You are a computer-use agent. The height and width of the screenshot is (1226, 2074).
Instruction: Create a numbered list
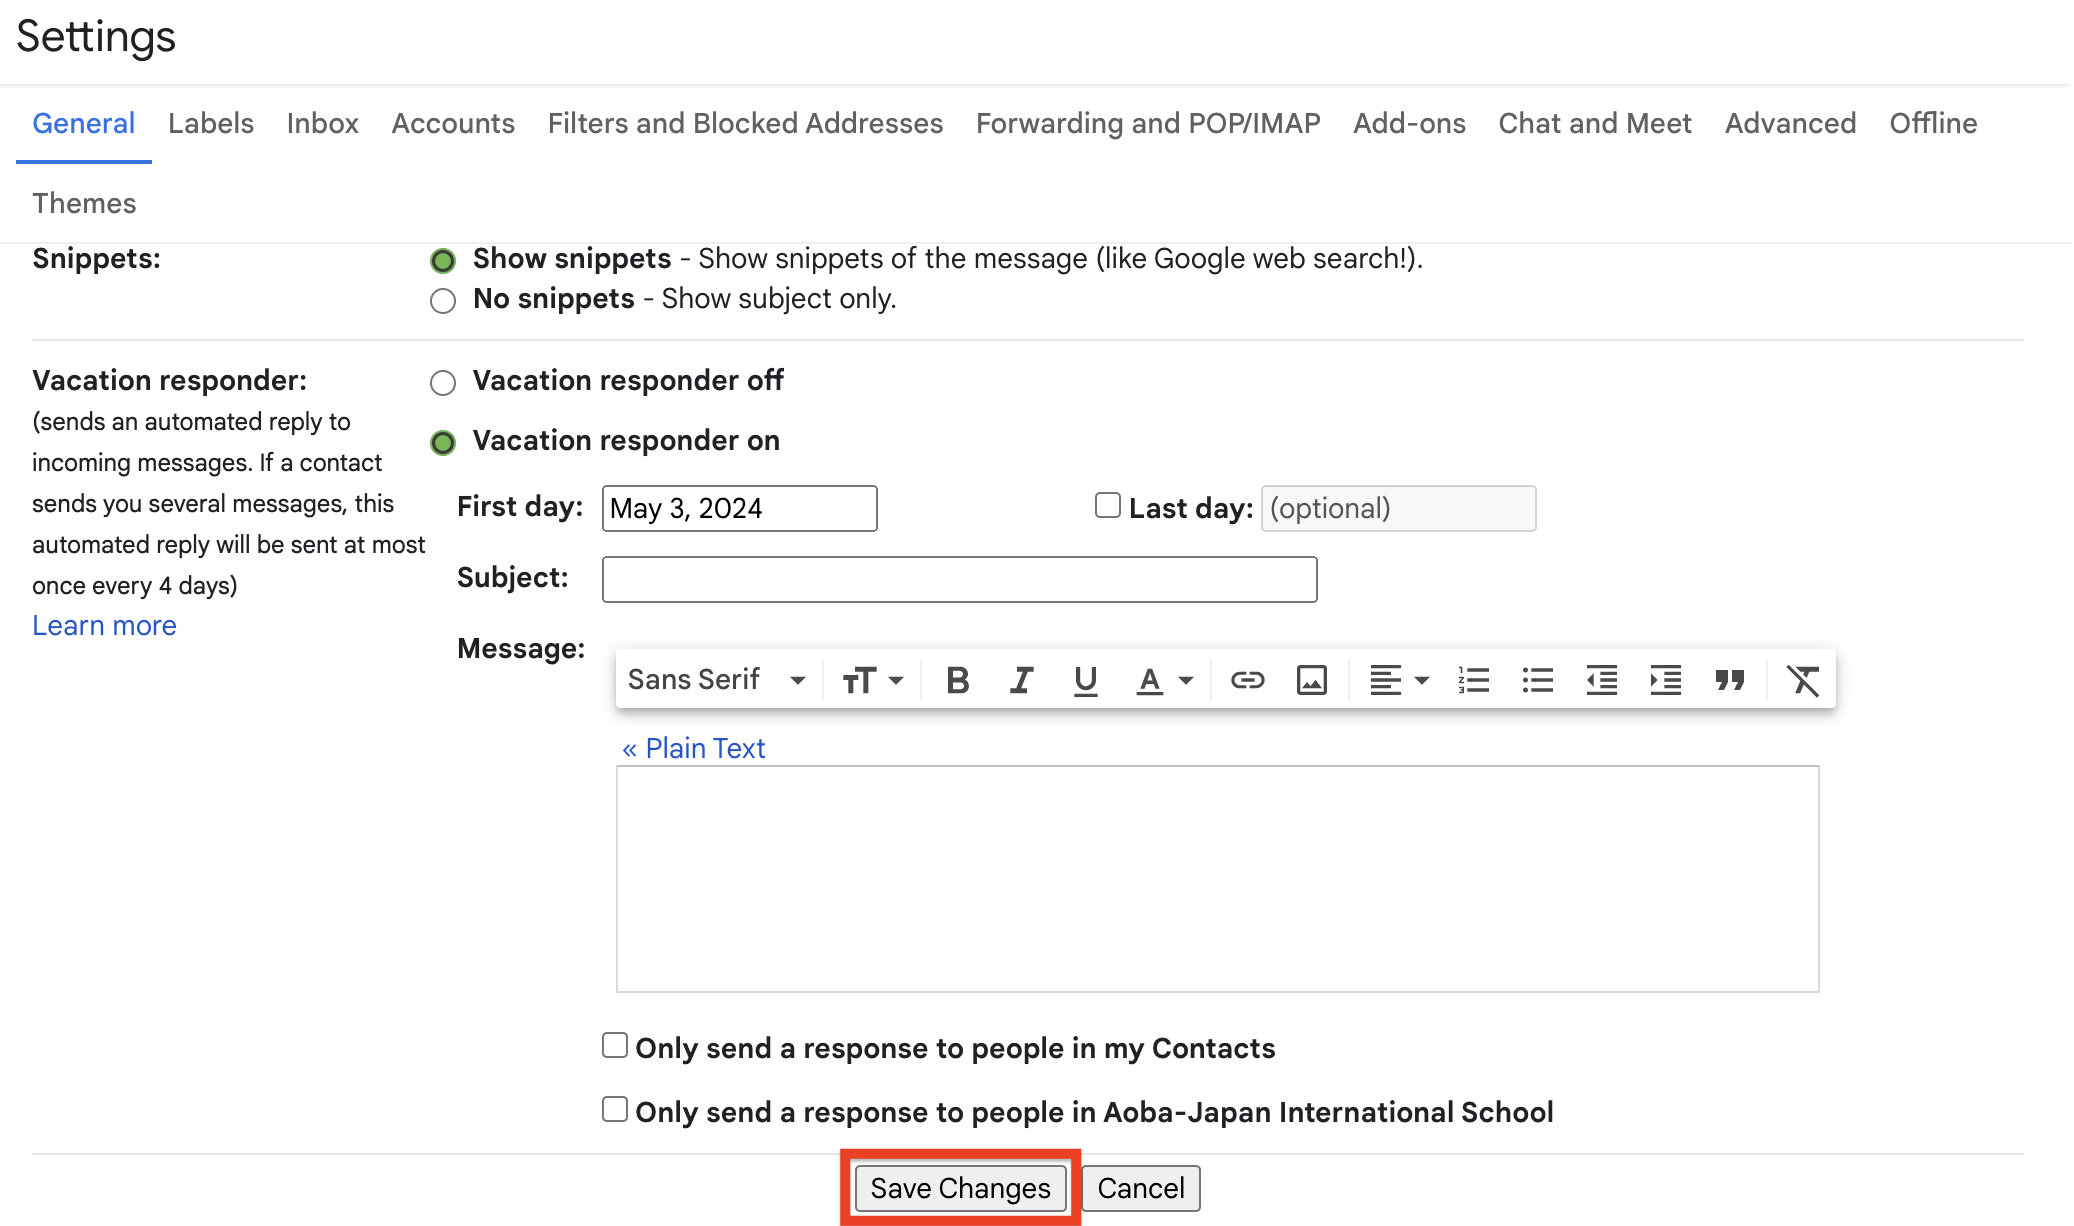1473,680
